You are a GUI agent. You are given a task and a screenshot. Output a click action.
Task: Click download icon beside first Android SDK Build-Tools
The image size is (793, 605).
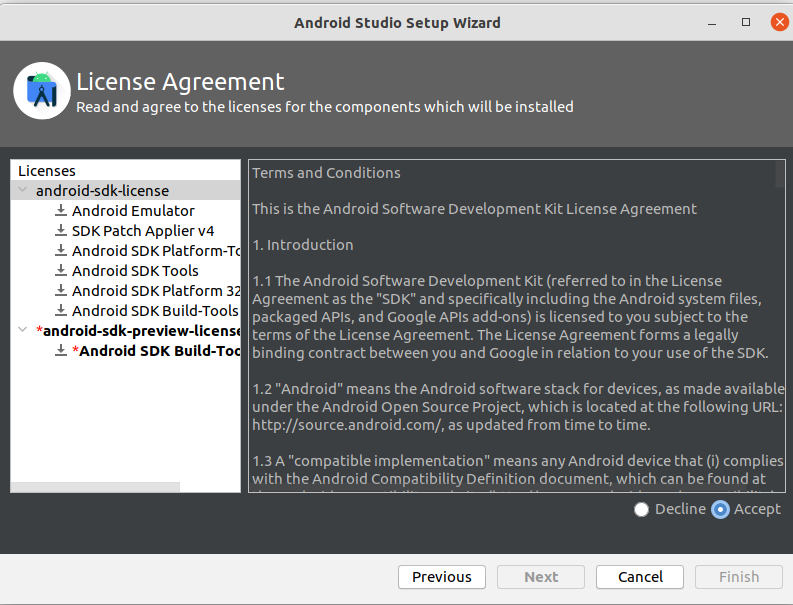pos(61,311)
